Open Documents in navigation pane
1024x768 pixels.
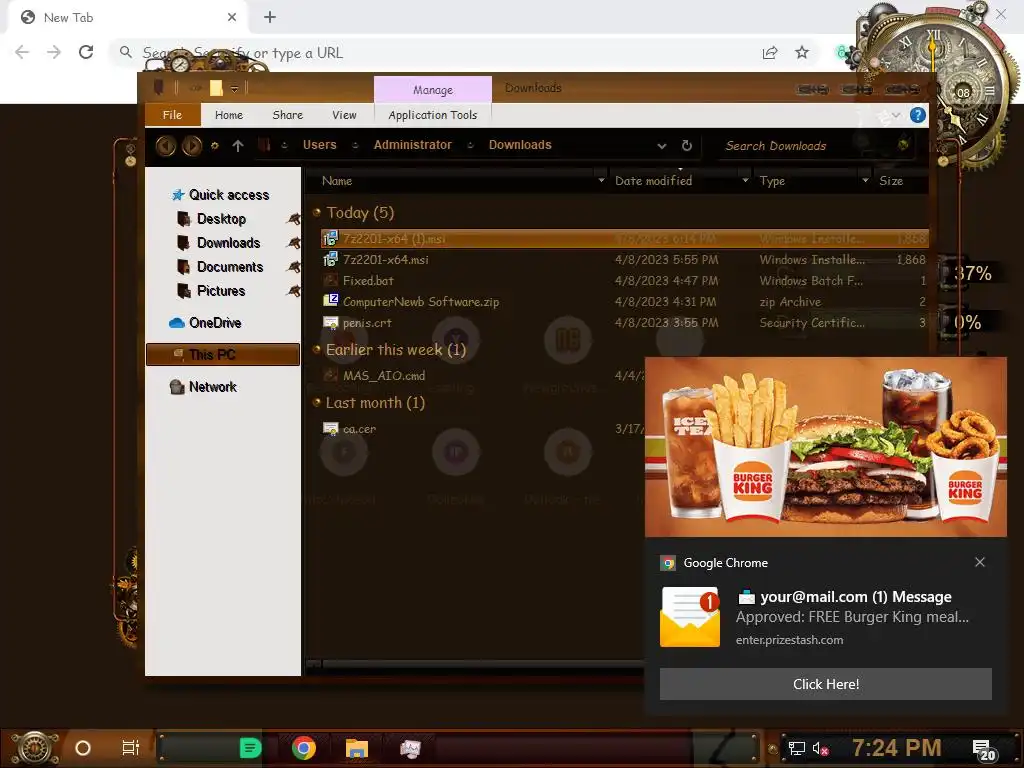click(230, 267)
